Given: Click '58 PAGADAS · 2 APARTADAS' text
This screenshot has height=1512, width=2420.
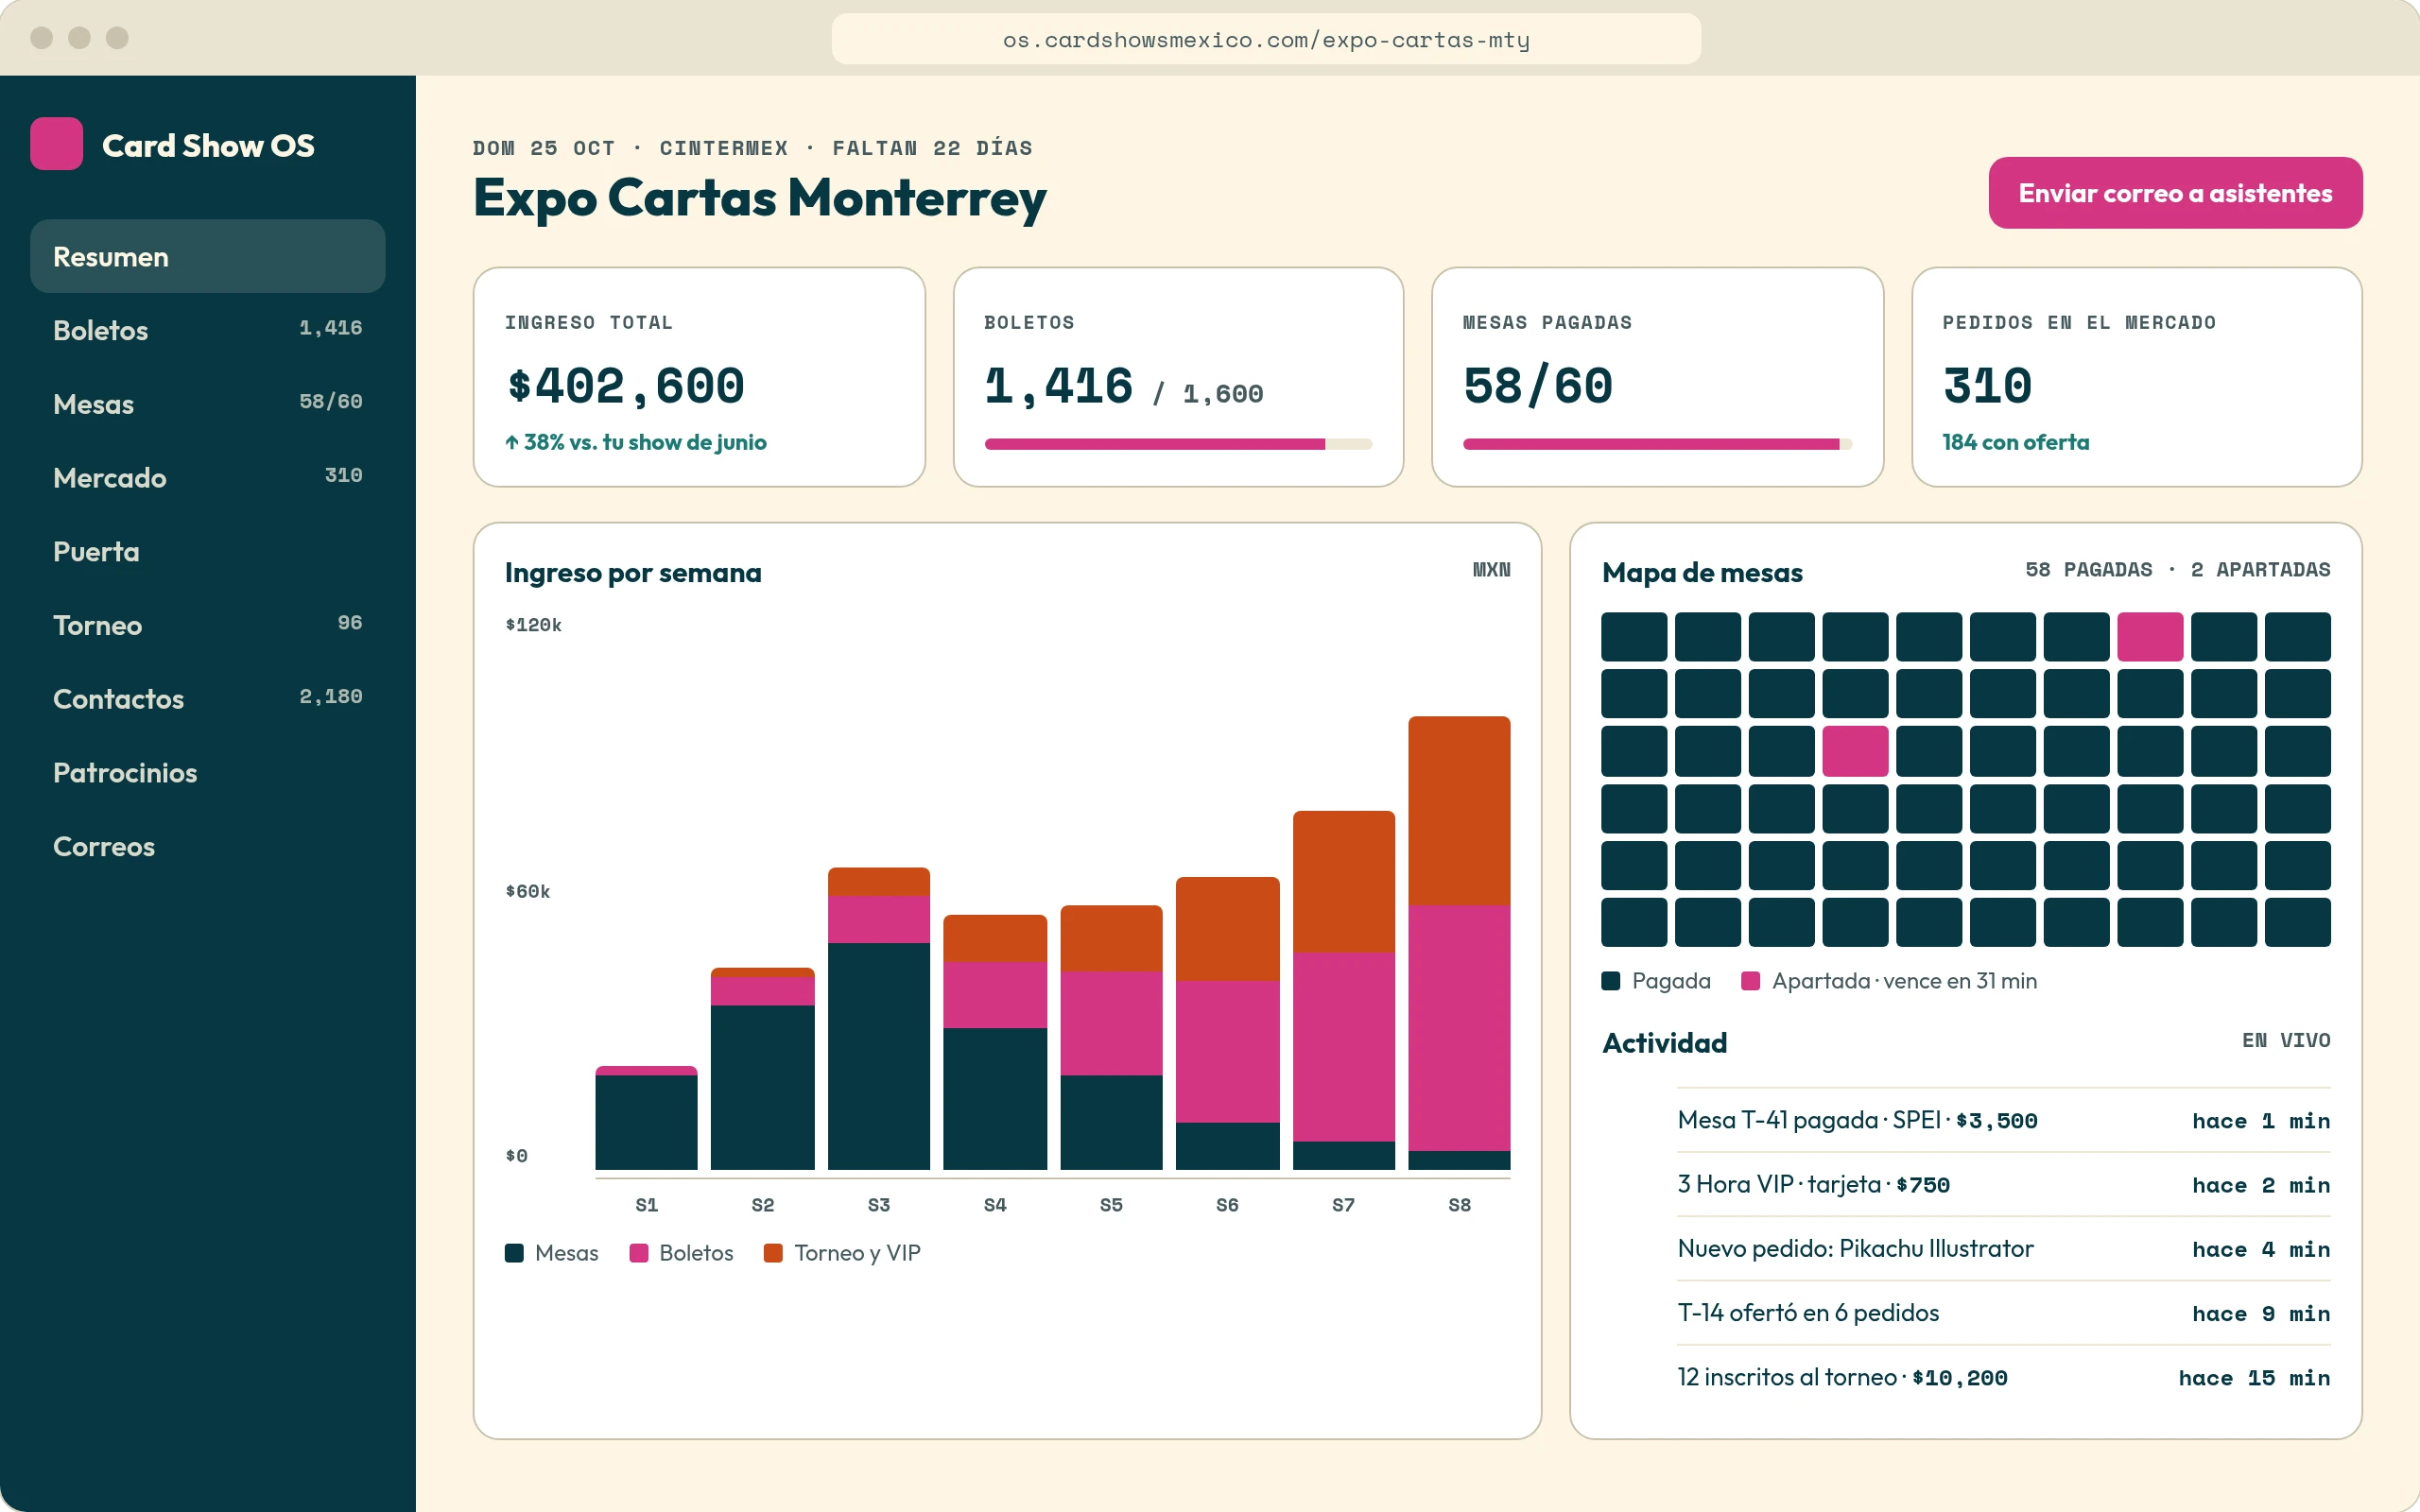Looking at the screenshot, I should coord(2177,569).
